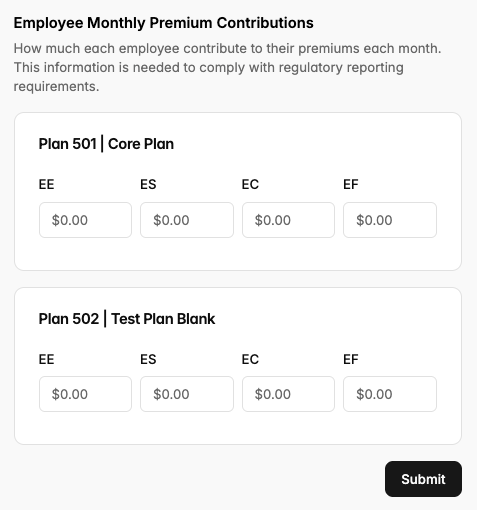Click the Submit button

(423, 479)
